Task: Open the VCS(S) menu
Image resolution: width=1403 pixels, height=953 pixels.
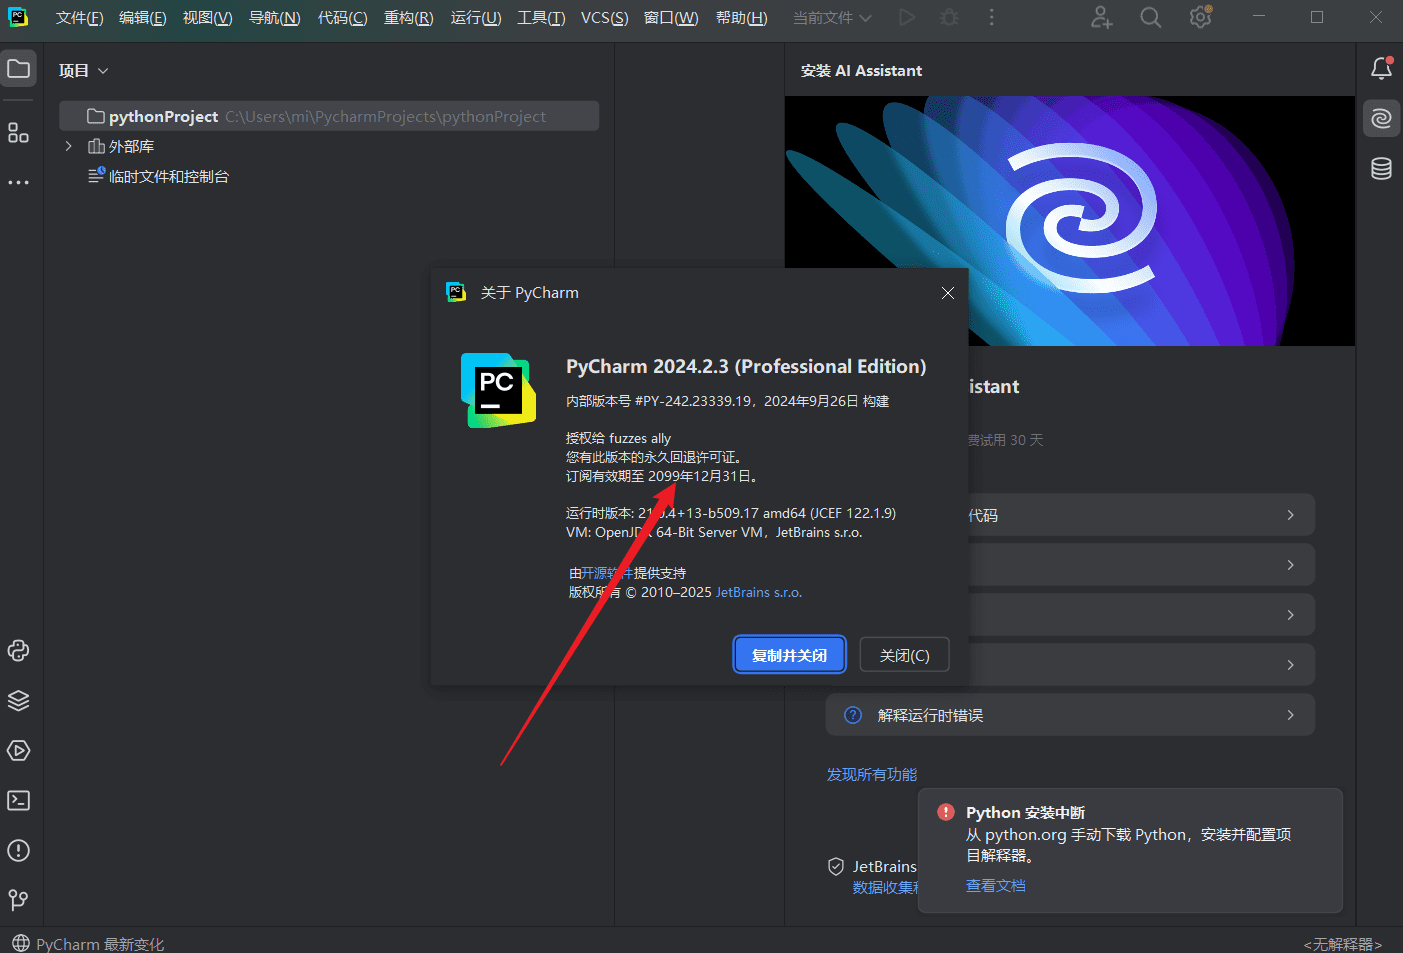Action: (605, 18)
